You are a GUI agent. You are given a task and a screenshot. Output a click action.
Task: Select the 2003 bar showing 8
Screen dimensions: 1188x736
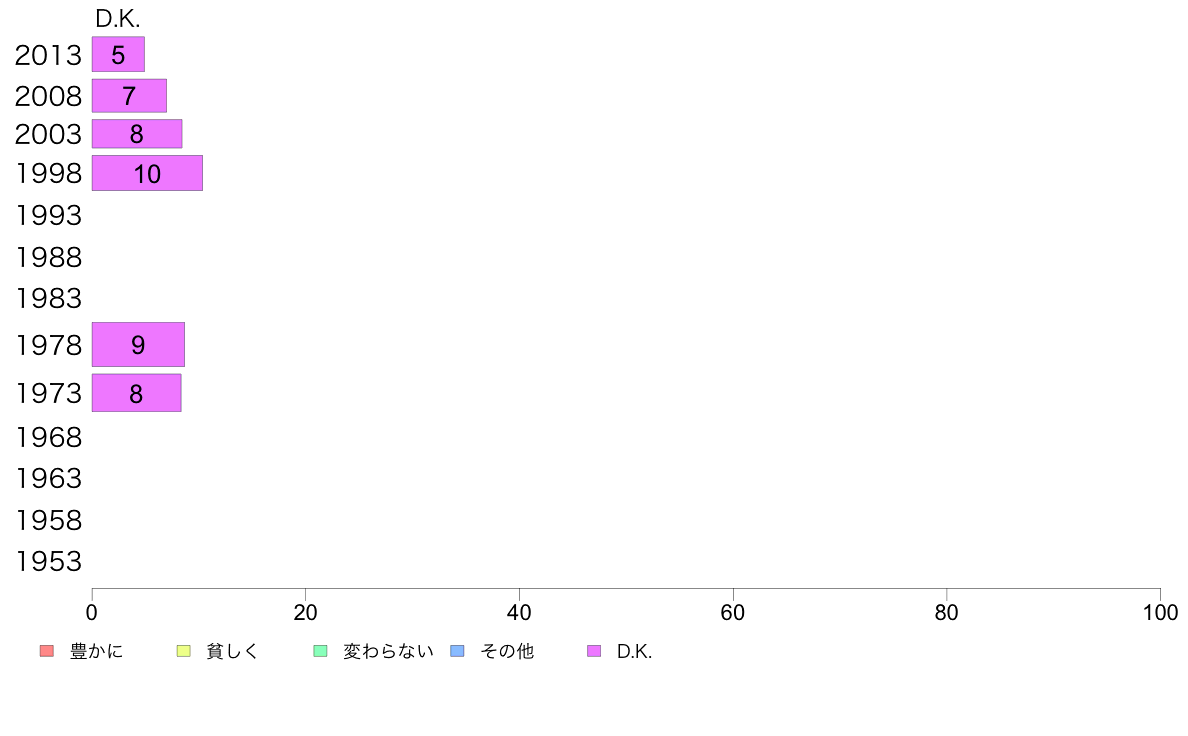click(x=137, y=133)
